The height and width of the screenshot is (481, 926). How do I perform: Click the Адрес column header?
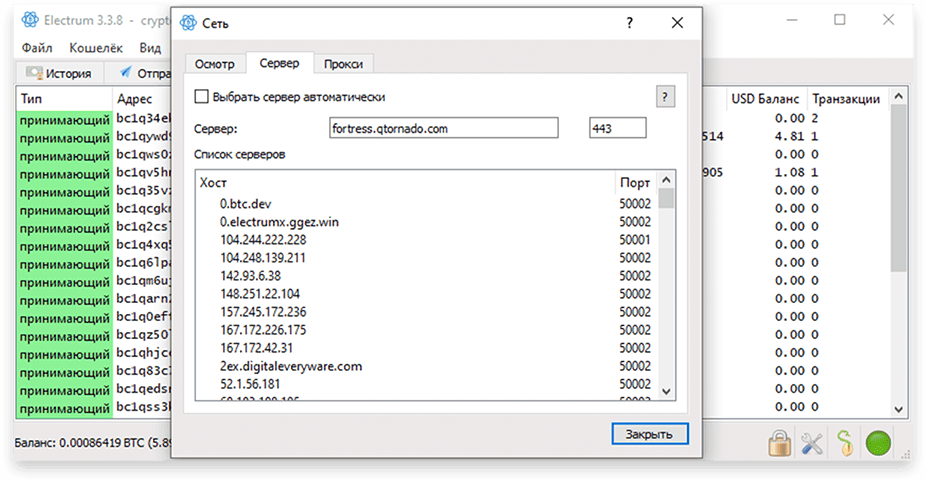pyautogui.click(x=142, y=99)
